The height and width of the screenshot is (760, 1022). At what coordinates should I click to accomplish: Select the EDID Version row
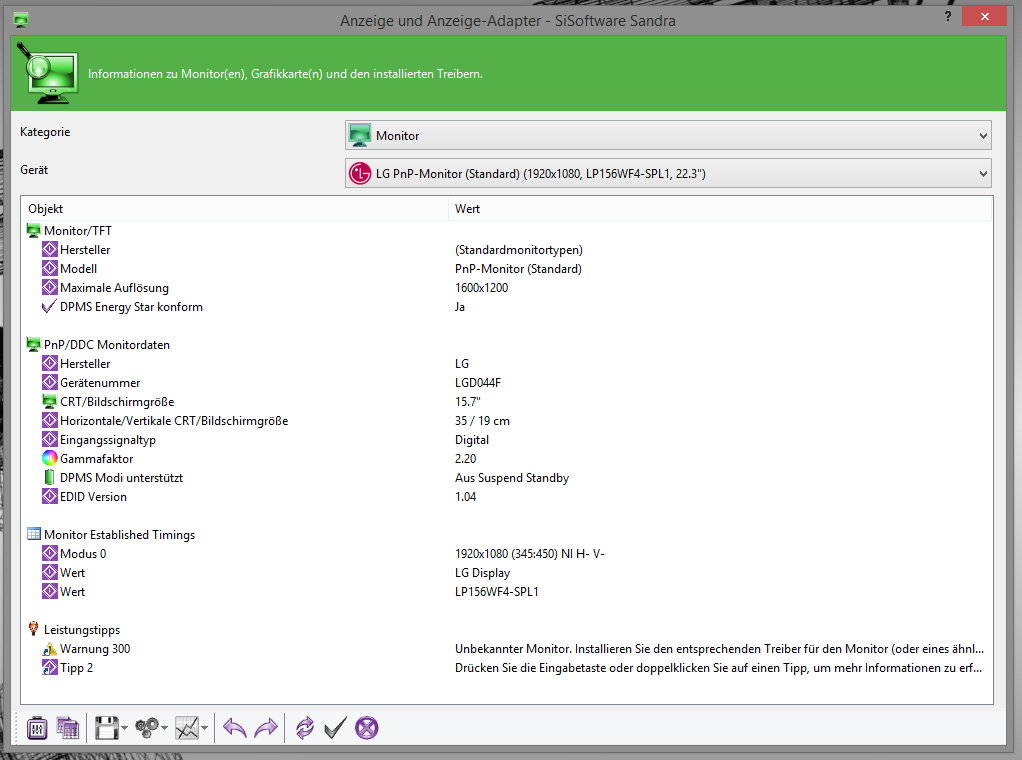click(x=506, y=497)
